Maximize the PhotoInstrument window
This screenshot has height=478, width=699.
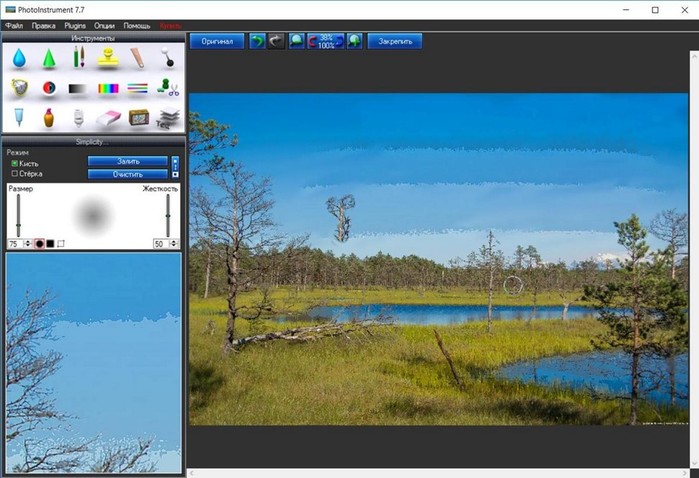click(x=655, y=10)
